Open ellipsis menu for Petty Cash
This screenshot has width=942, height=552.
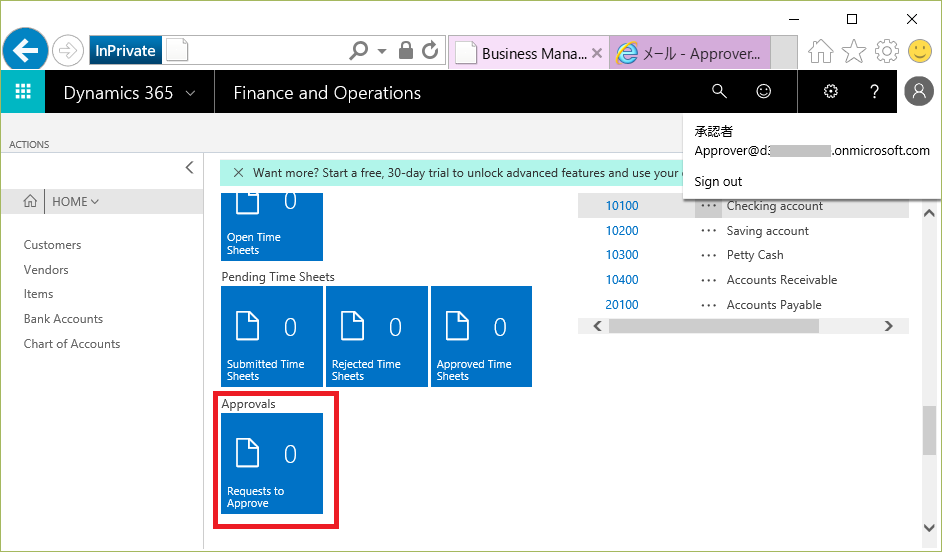[x=708, y=255]
